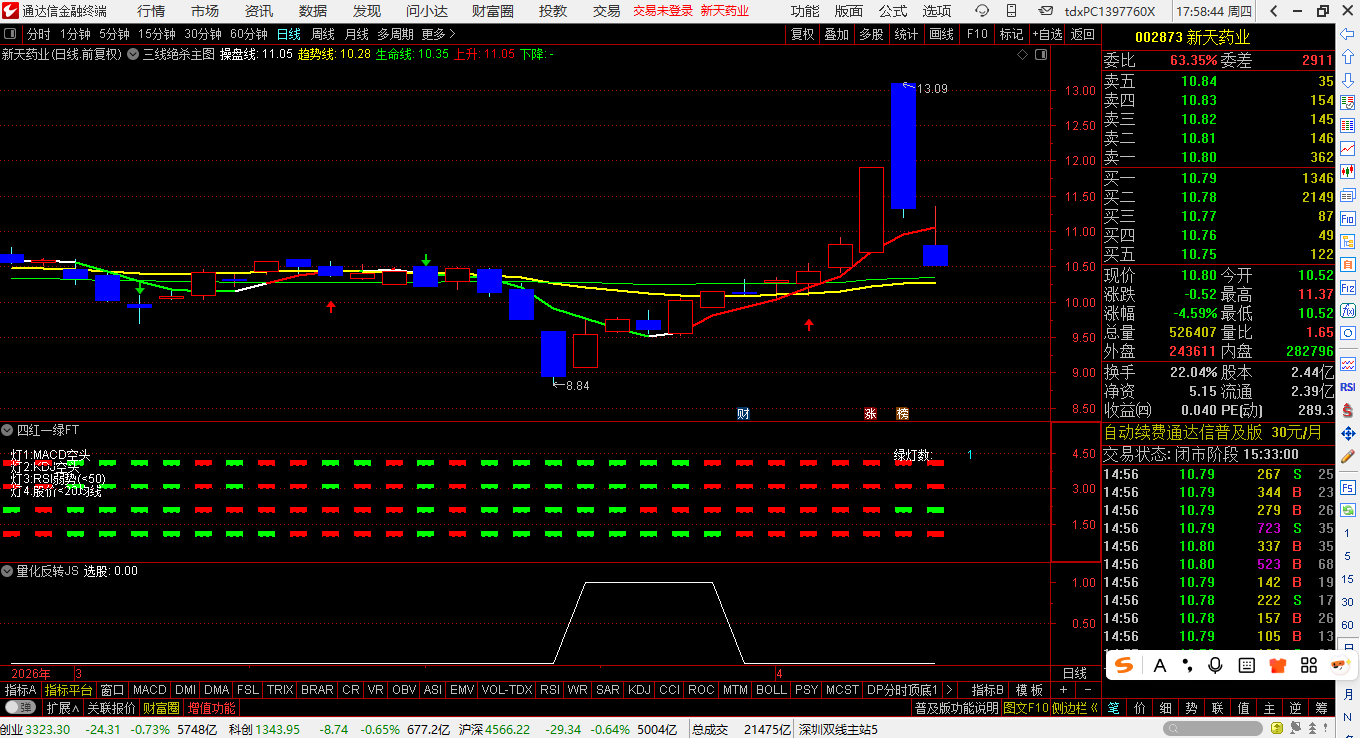
Task: Toggle the switch left of 扩展
Action: point(20,708)
